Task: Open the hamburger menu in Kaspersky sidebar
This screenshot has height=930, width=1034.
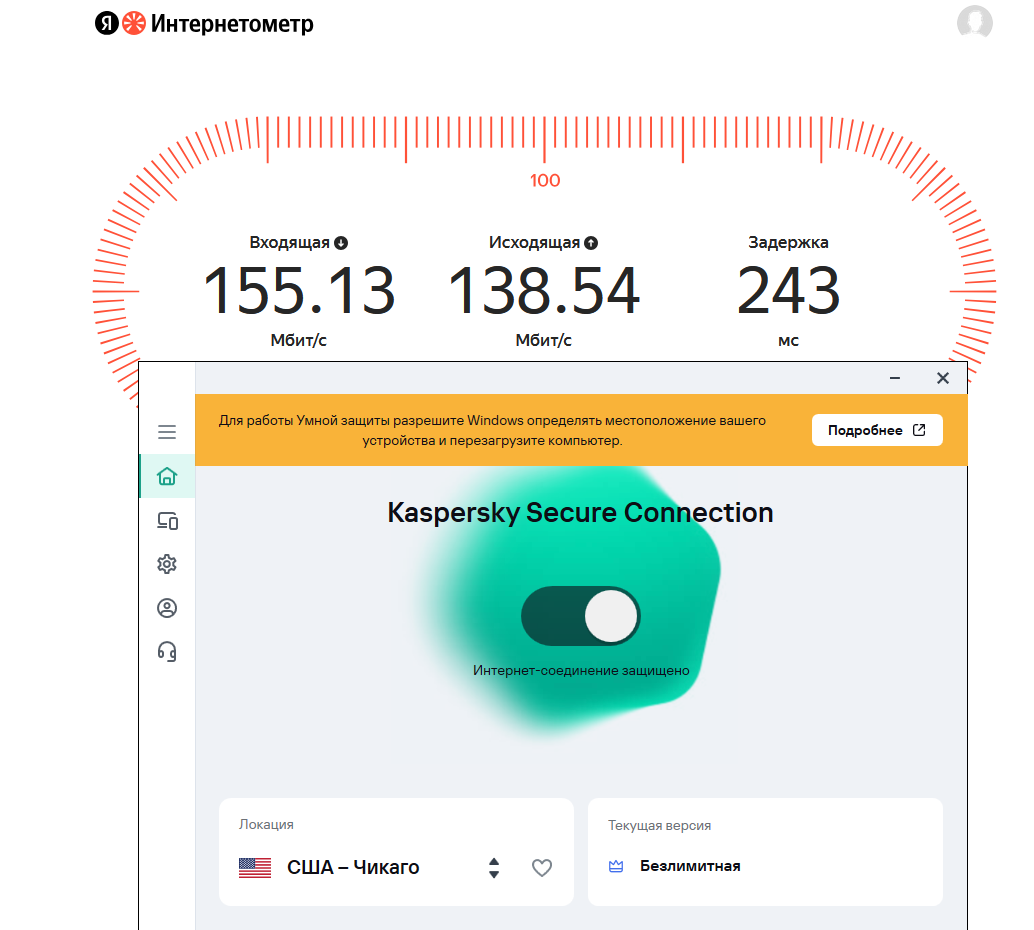Action: [x=167, y=432]
